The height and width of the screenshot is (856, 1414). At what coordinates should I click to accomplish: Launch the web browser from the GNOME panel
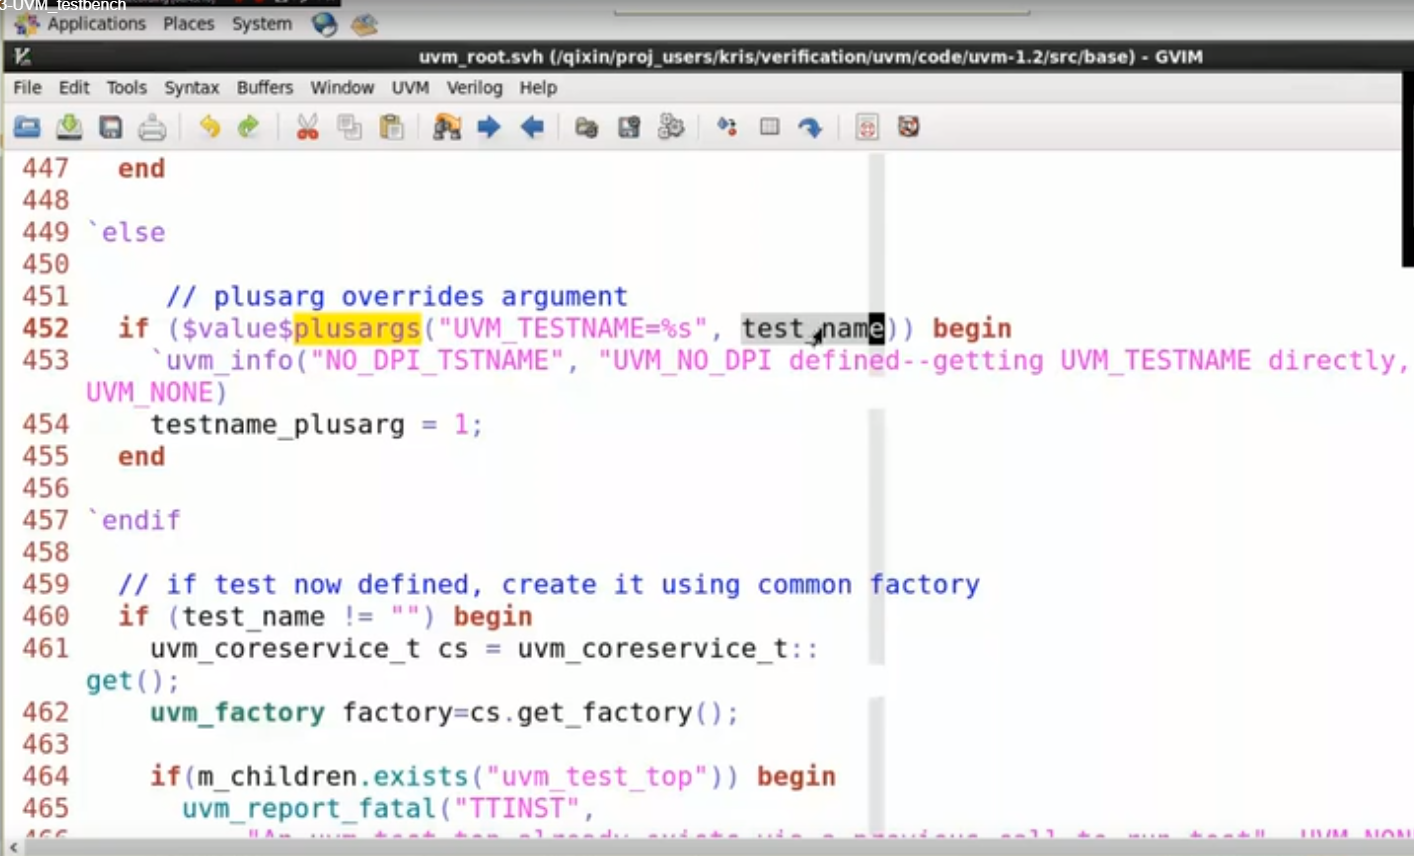(324, 24)
